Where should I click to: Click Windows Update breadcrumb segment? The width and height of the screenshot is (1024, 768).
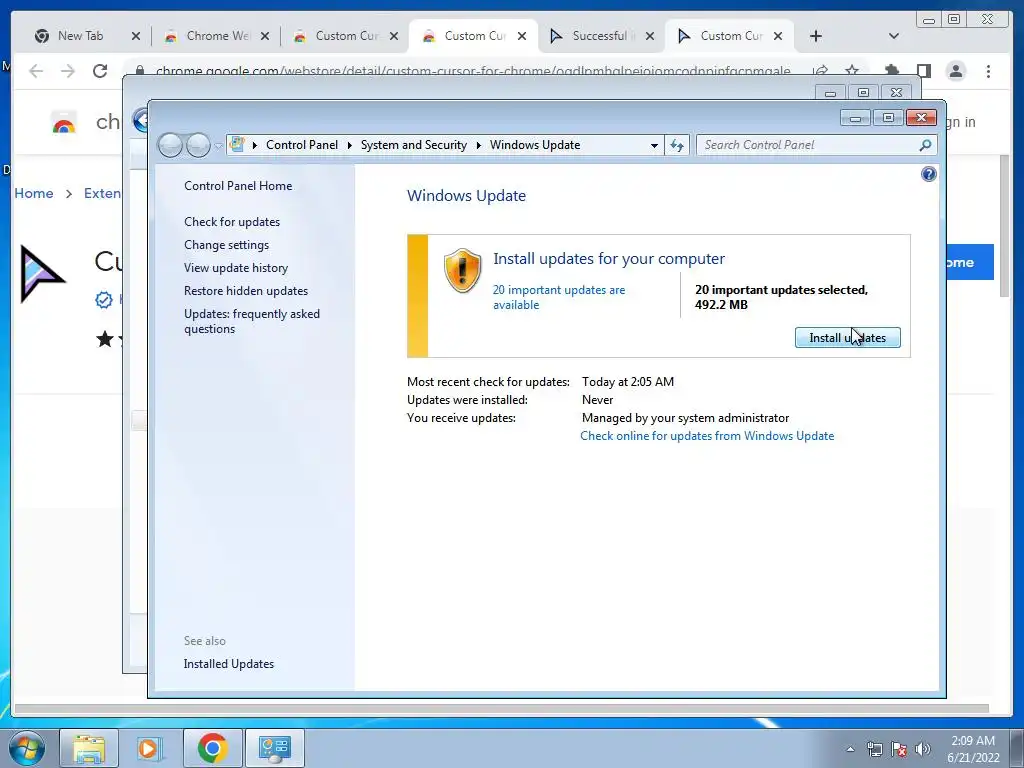click(x=535, y=145)
